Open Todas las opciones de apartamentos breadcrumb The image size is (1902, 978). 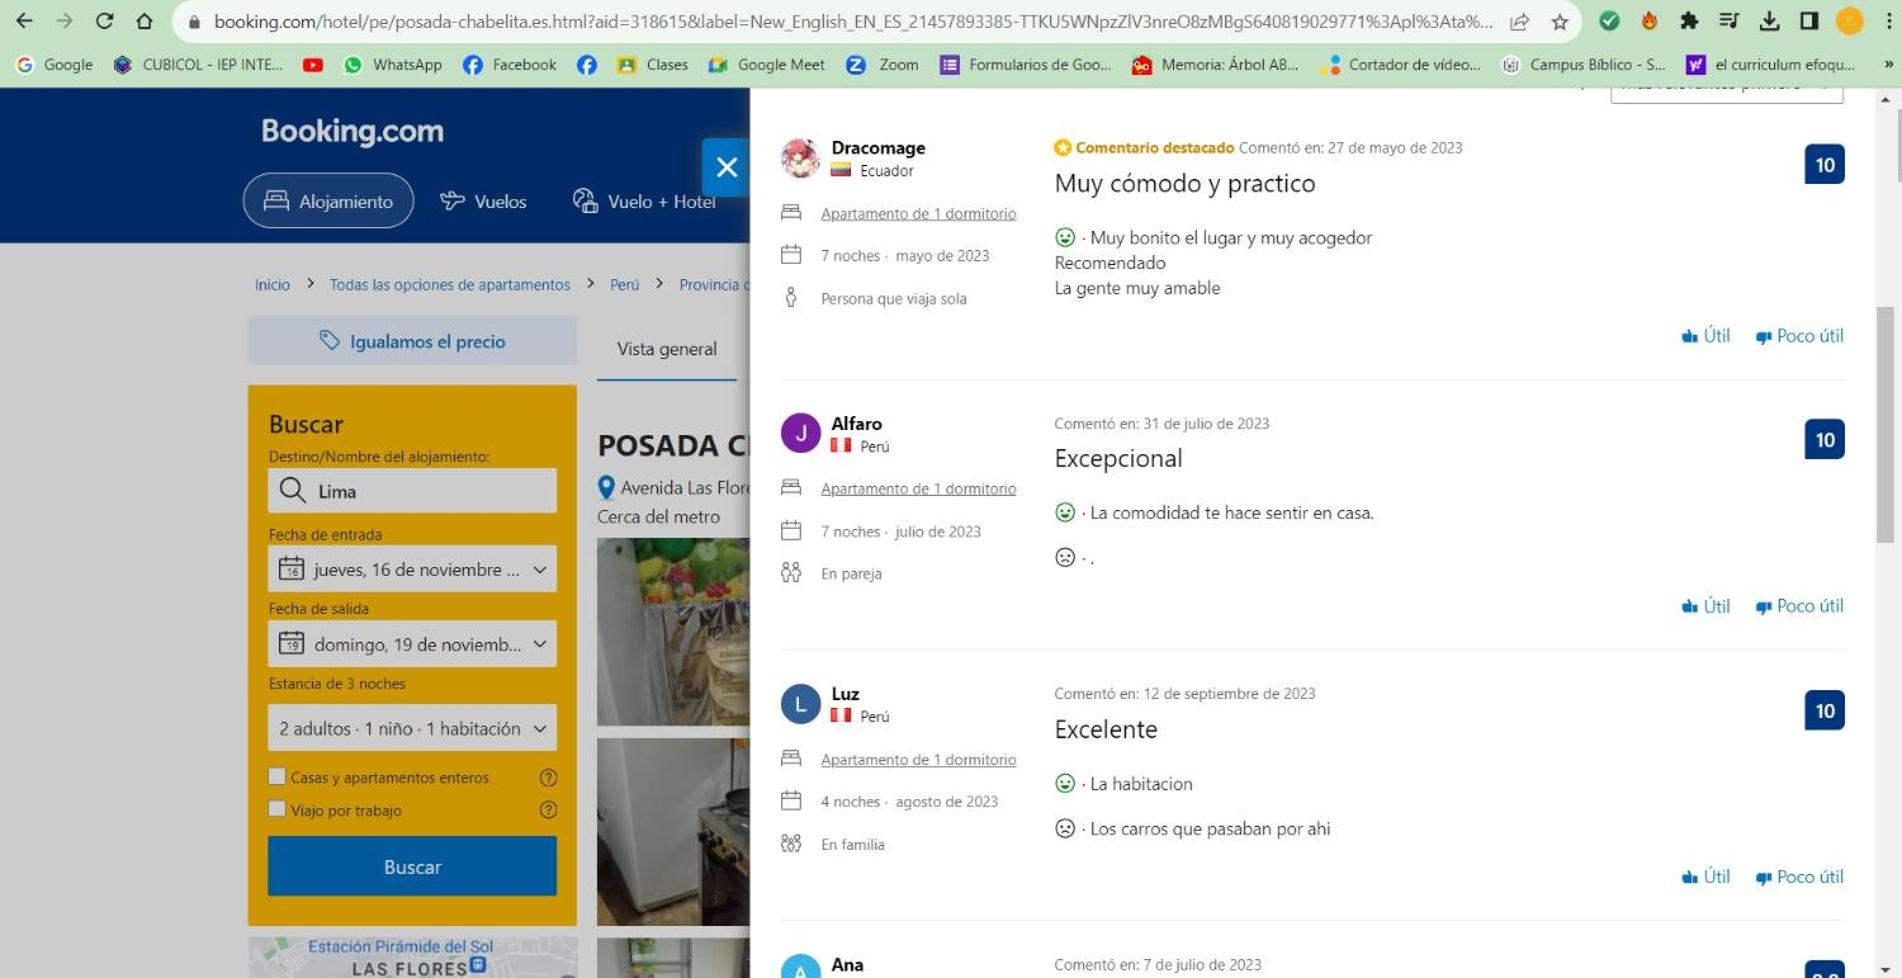[x=450, y=285]
